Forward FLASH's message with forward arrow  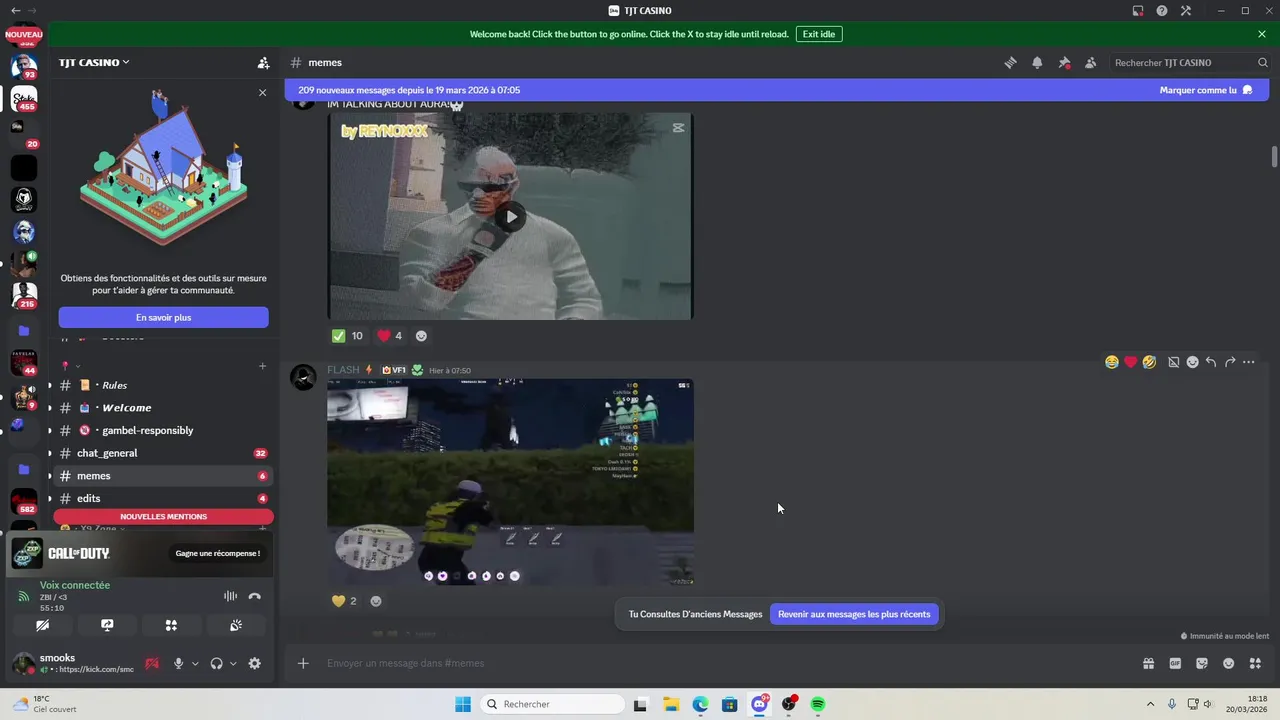pyautogui.click(x=1230, y=362)
